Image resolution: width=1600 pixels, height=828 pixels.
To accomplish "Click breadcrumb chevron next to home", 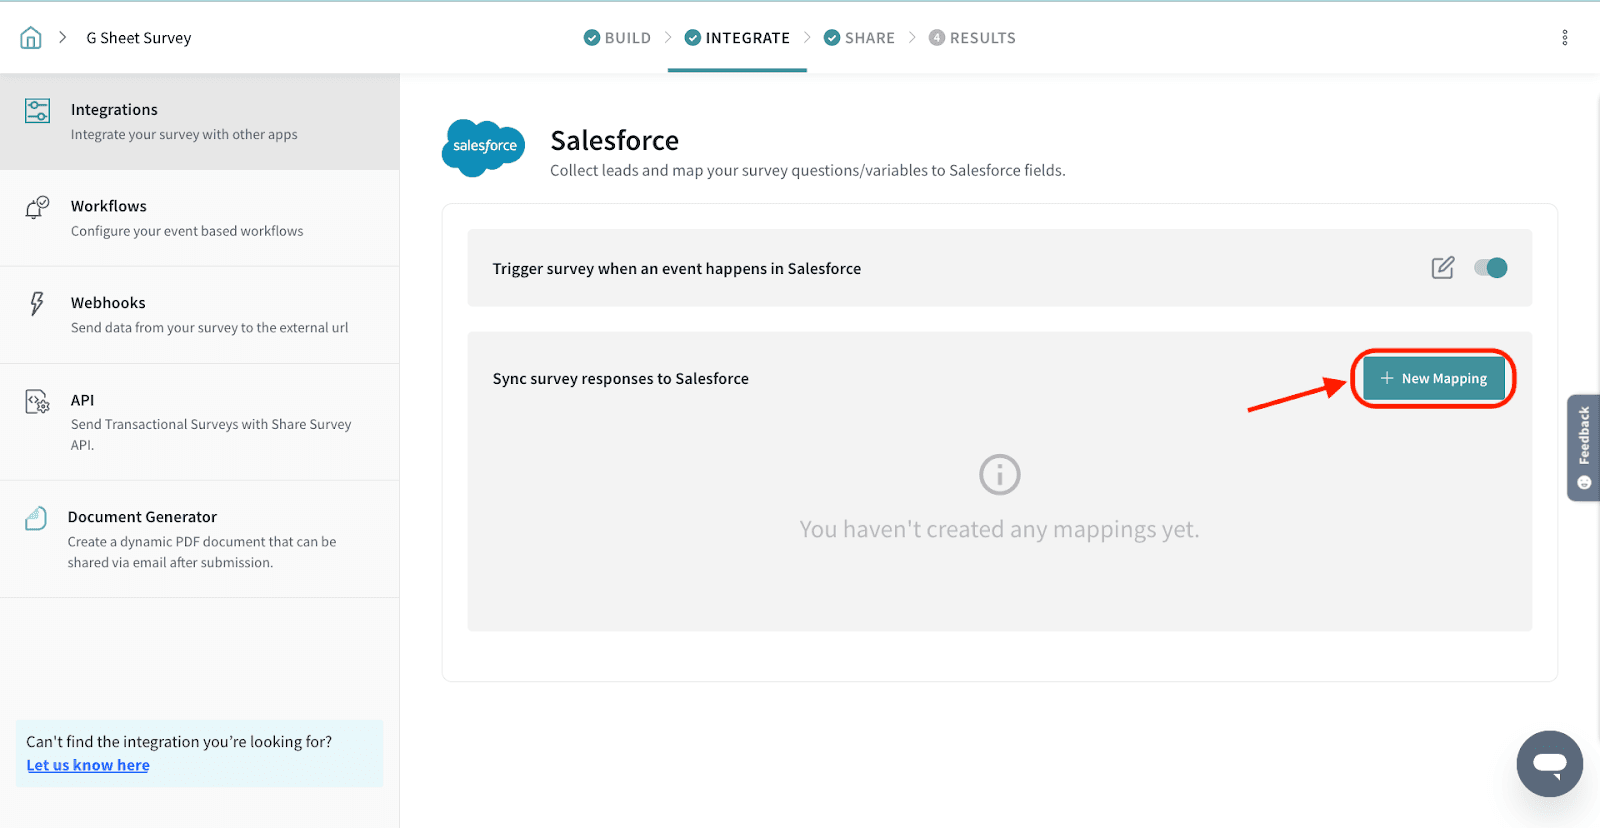I will pyautogui.click(x=62, y=38).
